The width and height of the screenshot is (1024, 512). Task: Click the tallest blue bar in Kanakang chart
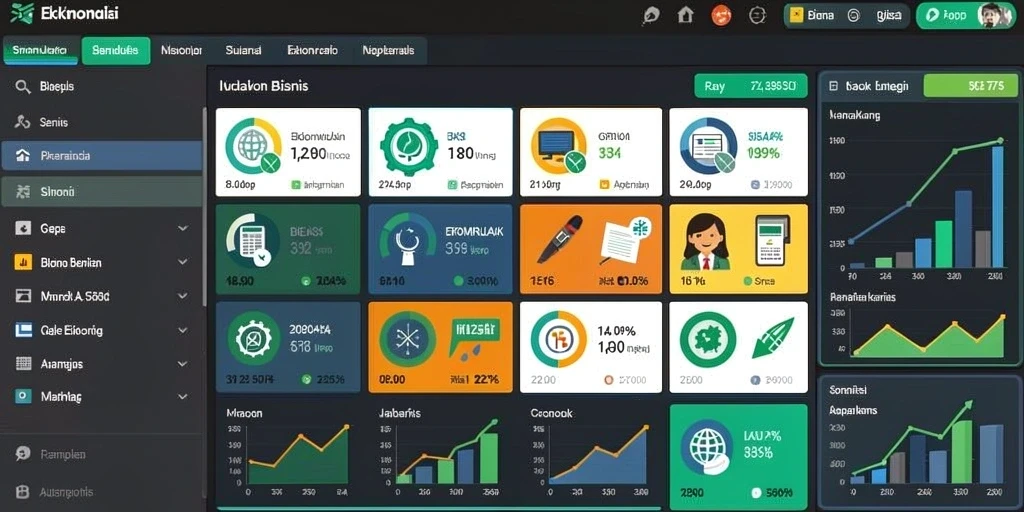pos(997,206)
